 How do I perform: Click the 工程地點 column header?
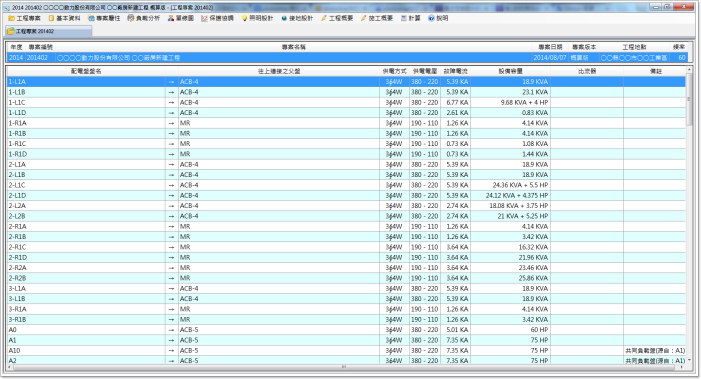pos(634,47)
